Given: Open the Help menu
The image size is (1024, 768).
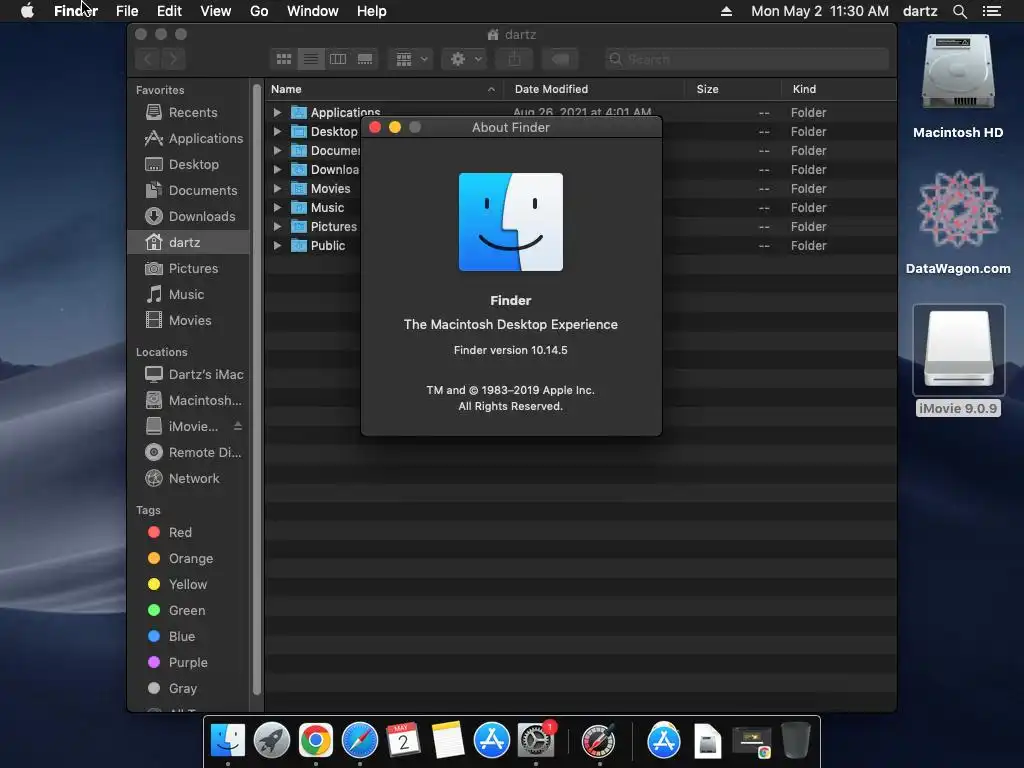Looking at the screenshot, I should click(x=372, y=11).
